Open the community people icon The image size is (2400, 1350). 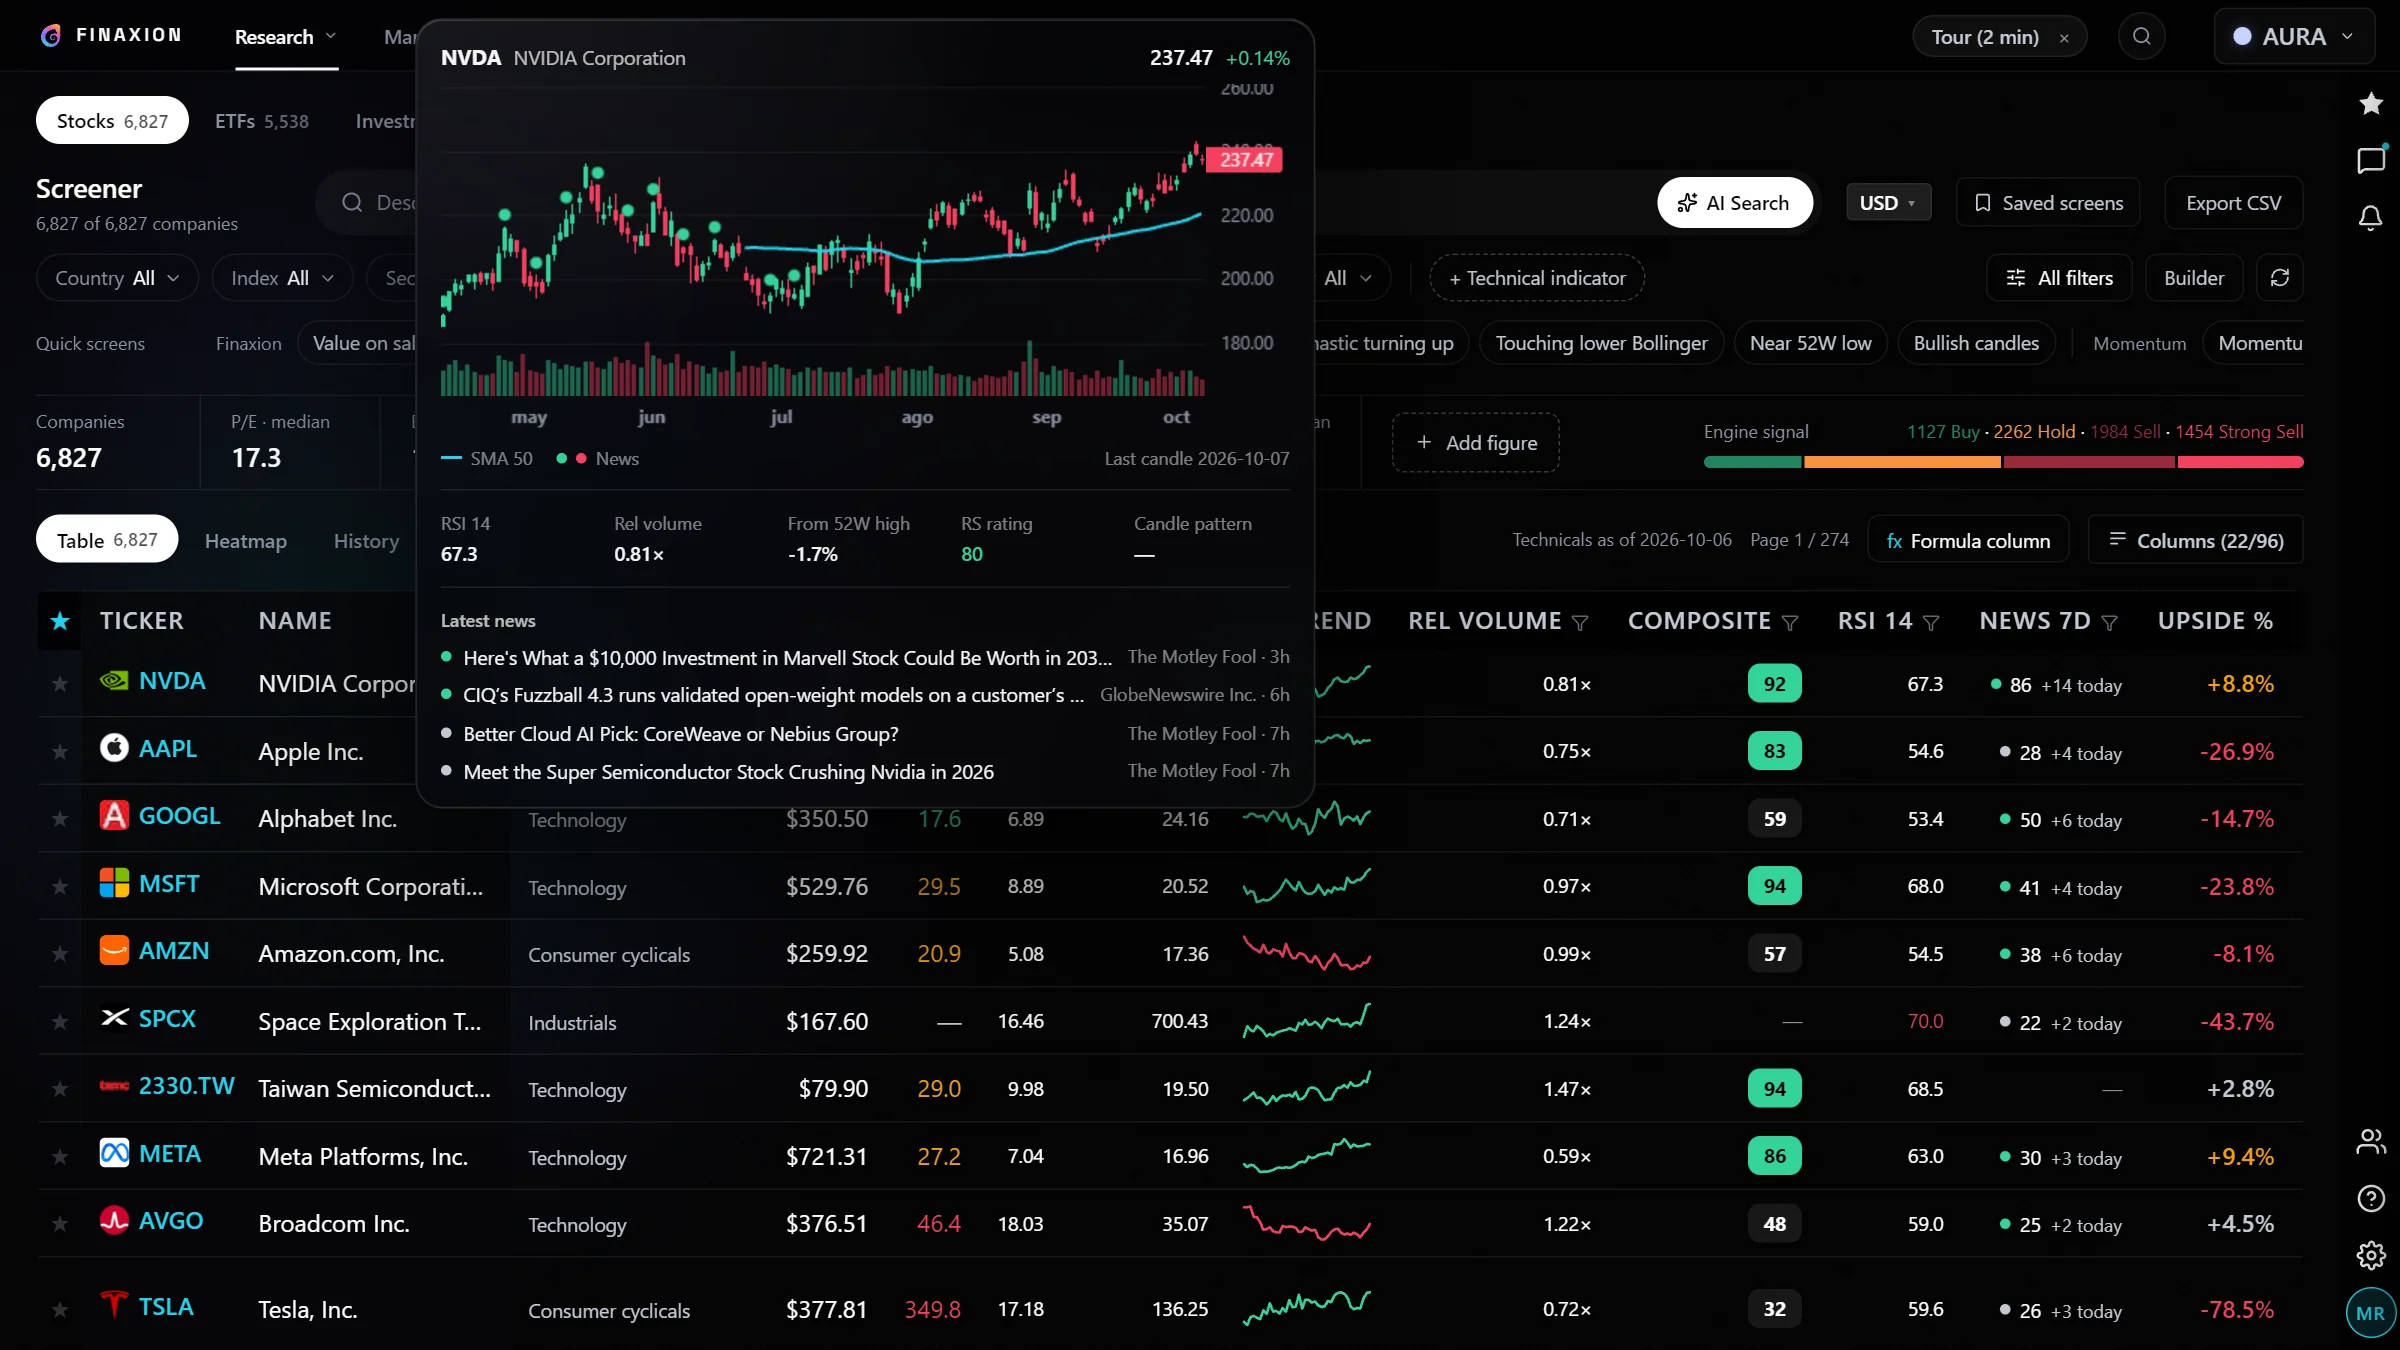tap(2371, 1141)
